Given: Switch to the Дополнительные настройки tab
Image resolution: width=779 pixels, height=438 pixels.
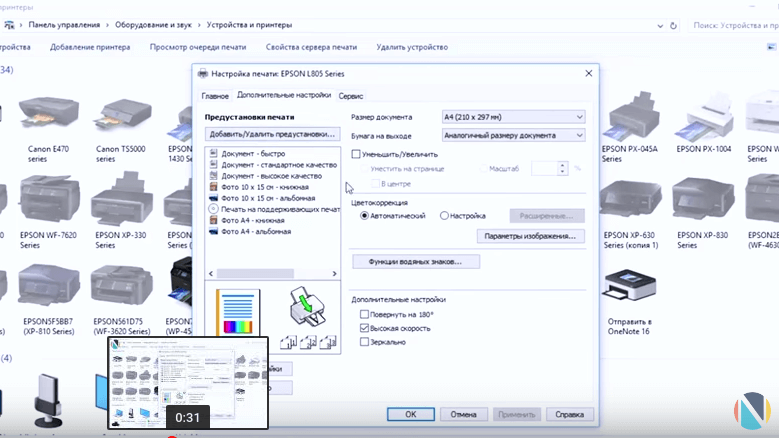Looking at the screenshot, I should pos(284,95).
